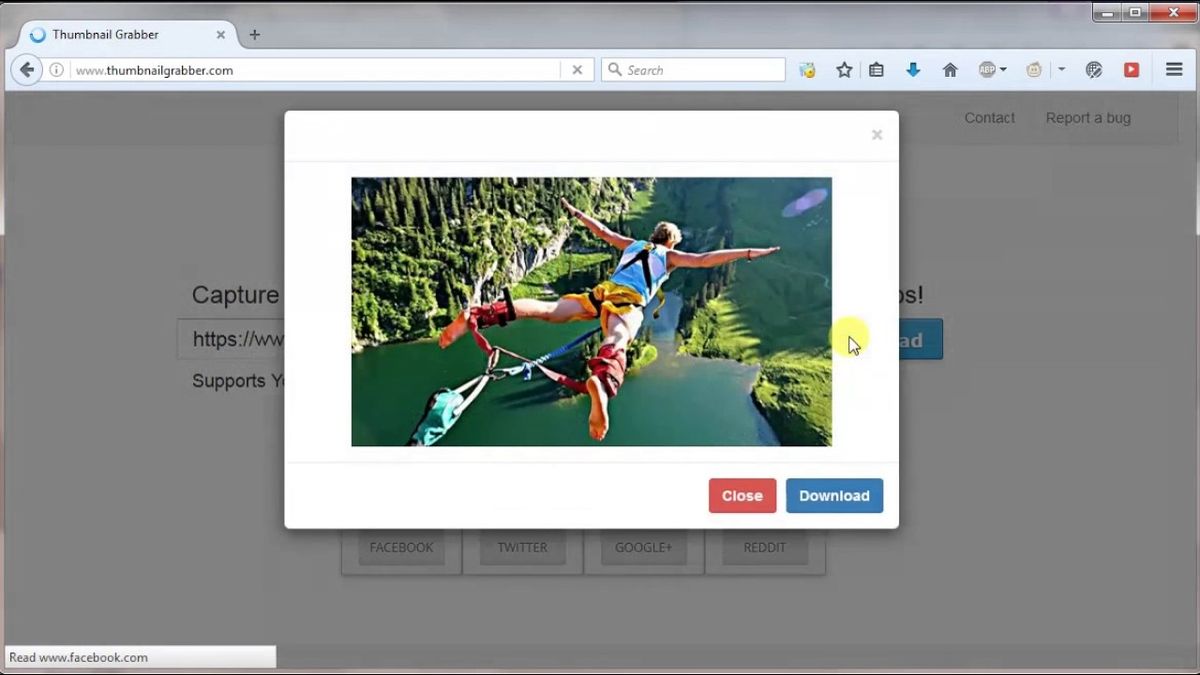Viewport: 1200px width, 675px height.
Task: Click the Download button in the dialog
Action: point(834,495)
